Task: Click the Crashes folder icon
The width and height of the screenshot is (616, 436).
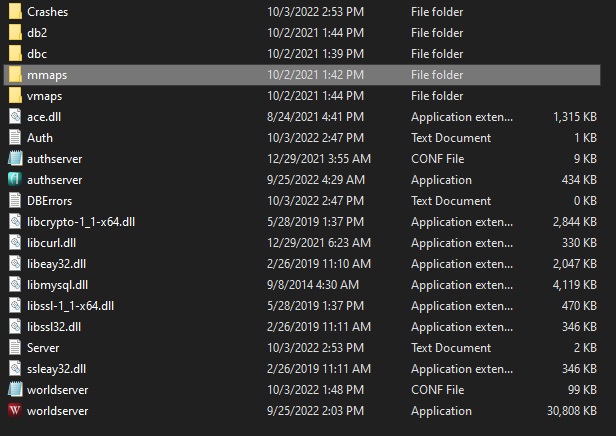Action: (x=15, y=11)
